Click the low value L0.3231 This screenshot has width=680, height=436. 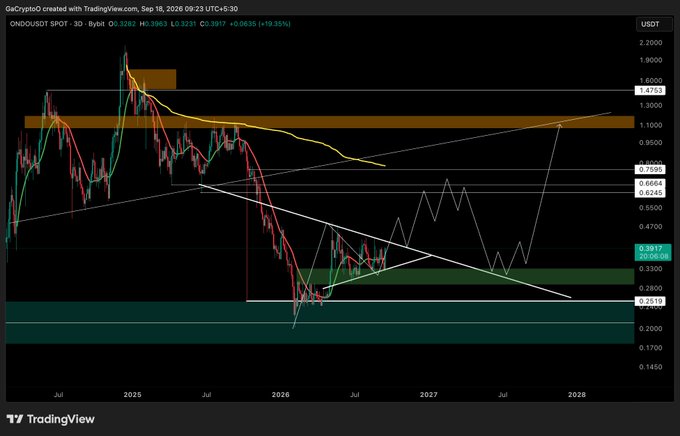pos(183,24)
